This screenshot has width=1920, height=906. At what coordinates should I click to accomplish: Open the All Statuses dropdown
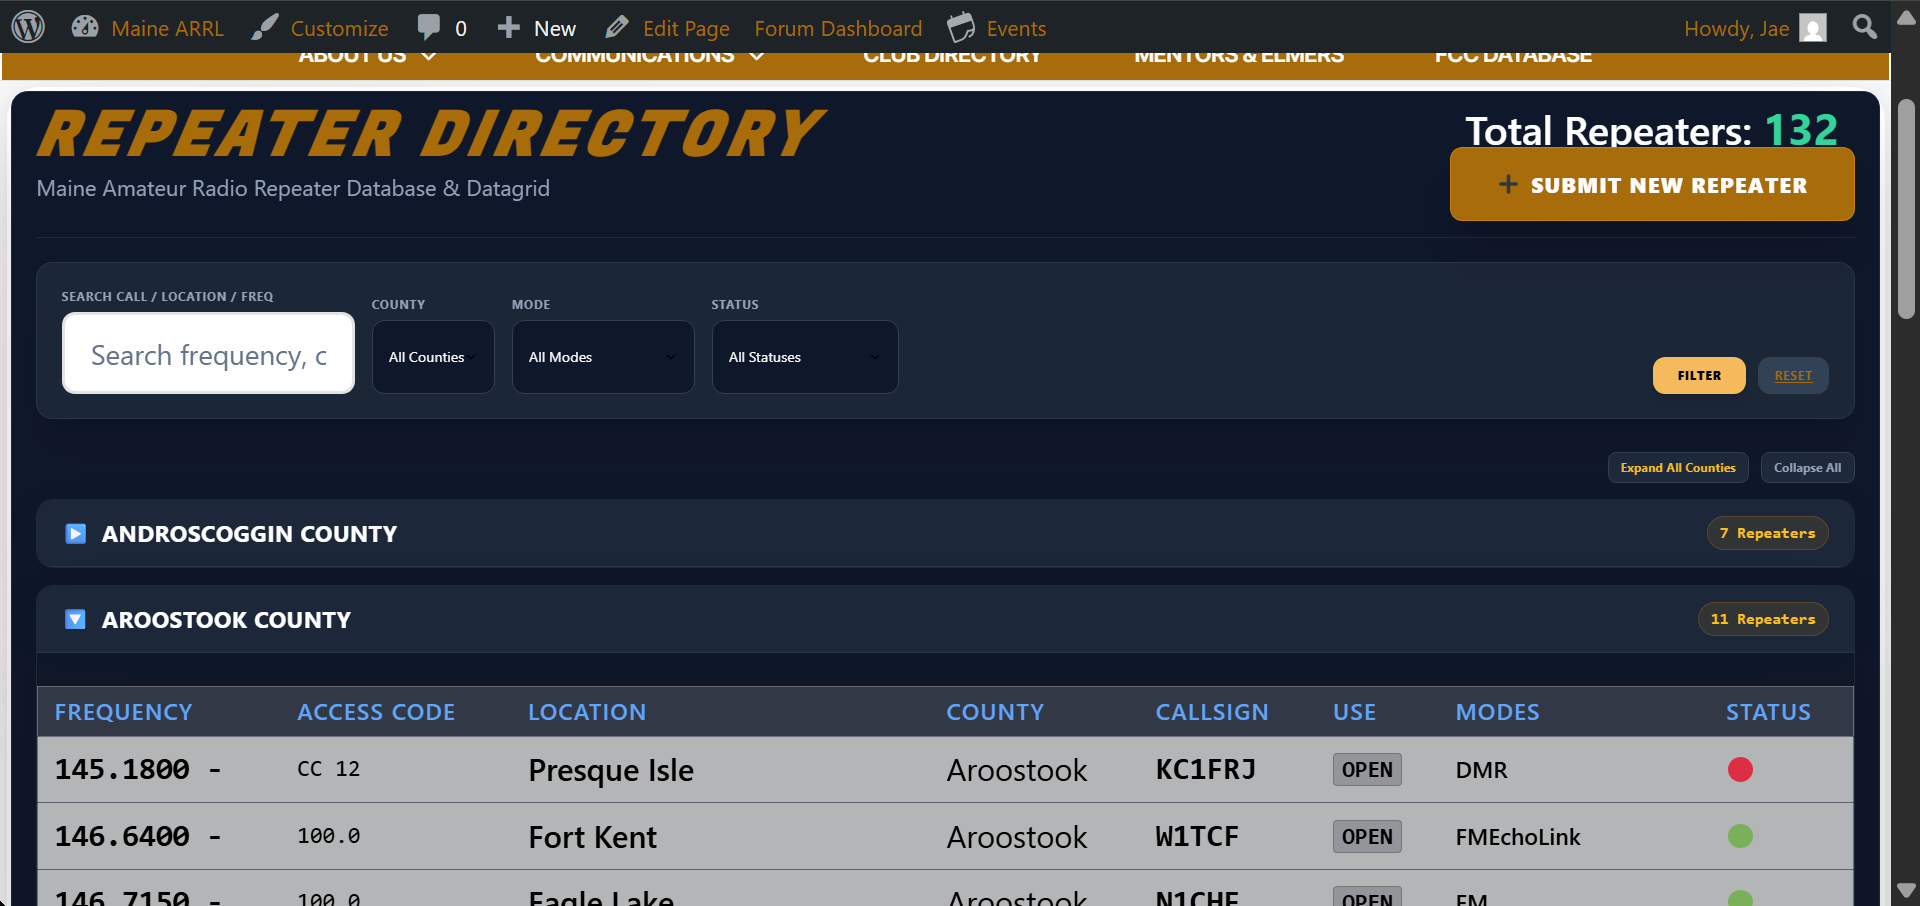point(805,357)
